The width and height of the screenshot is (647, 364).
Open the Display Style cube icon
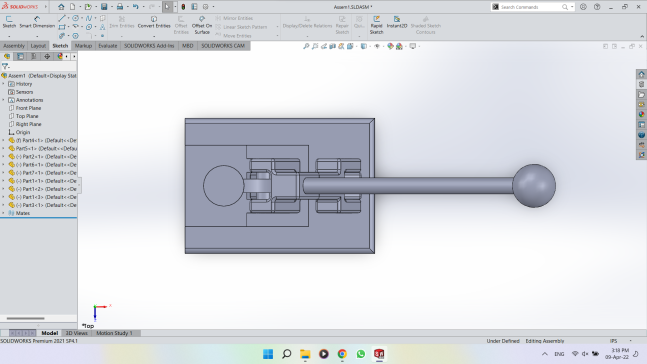pyautogui.click(x=364, y=46)
